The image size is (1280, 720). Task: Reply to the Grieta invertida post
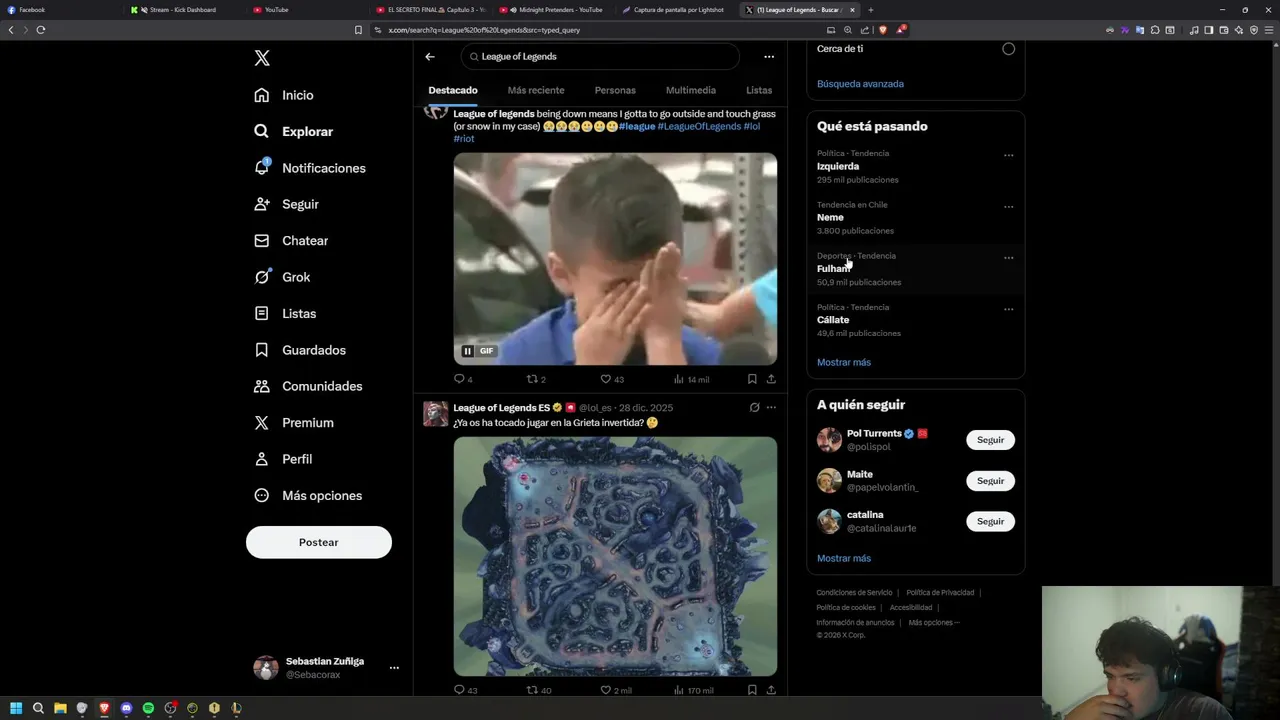(x=465, y=690)
